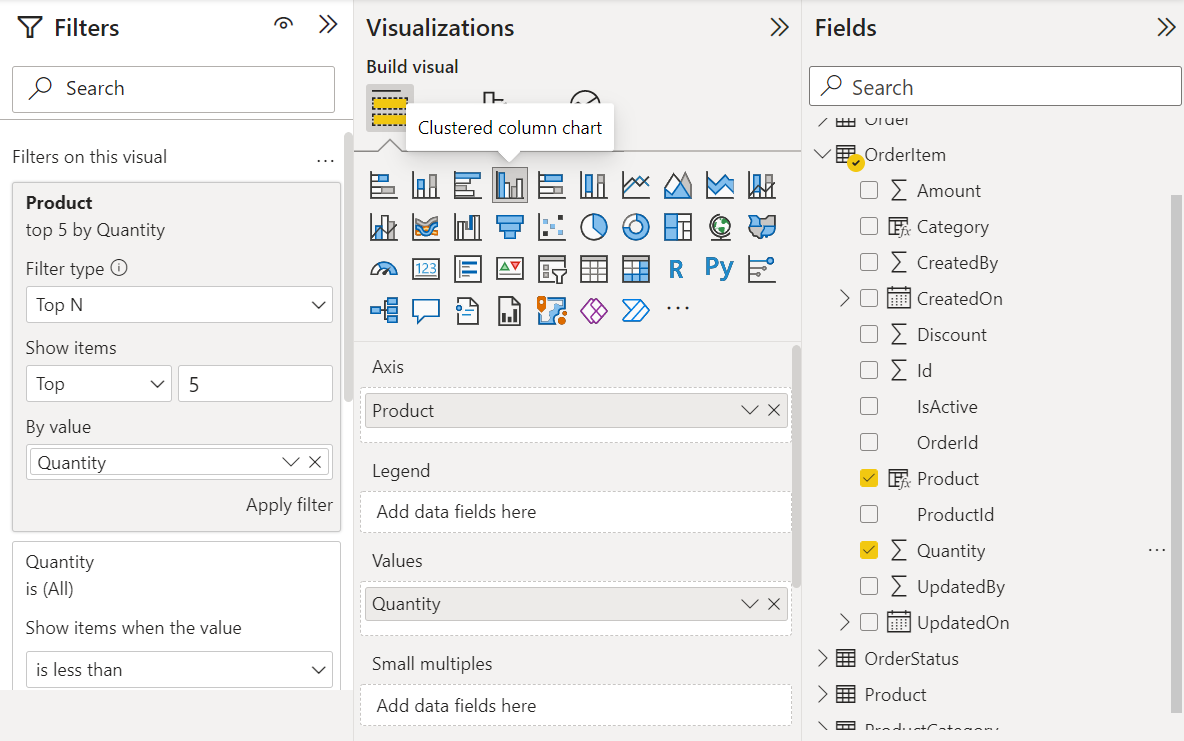
Task: Toggle the eye icon in Filters header
Action: 284,26
